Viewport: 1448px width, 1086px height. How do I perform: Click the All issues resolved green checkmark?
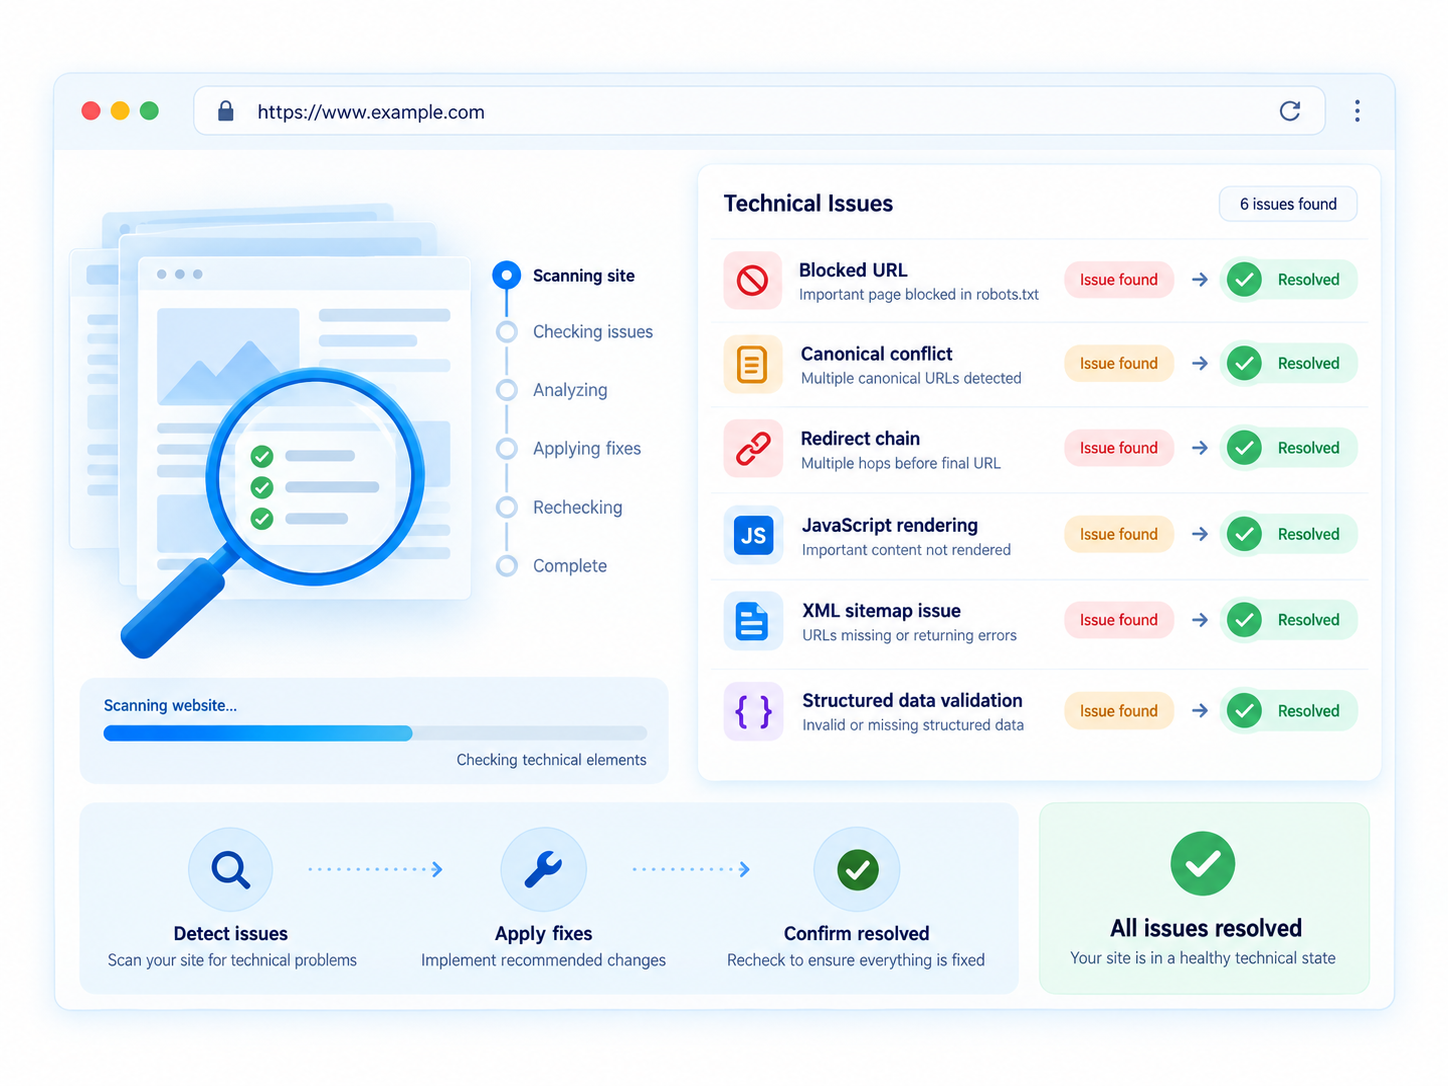1203,863
